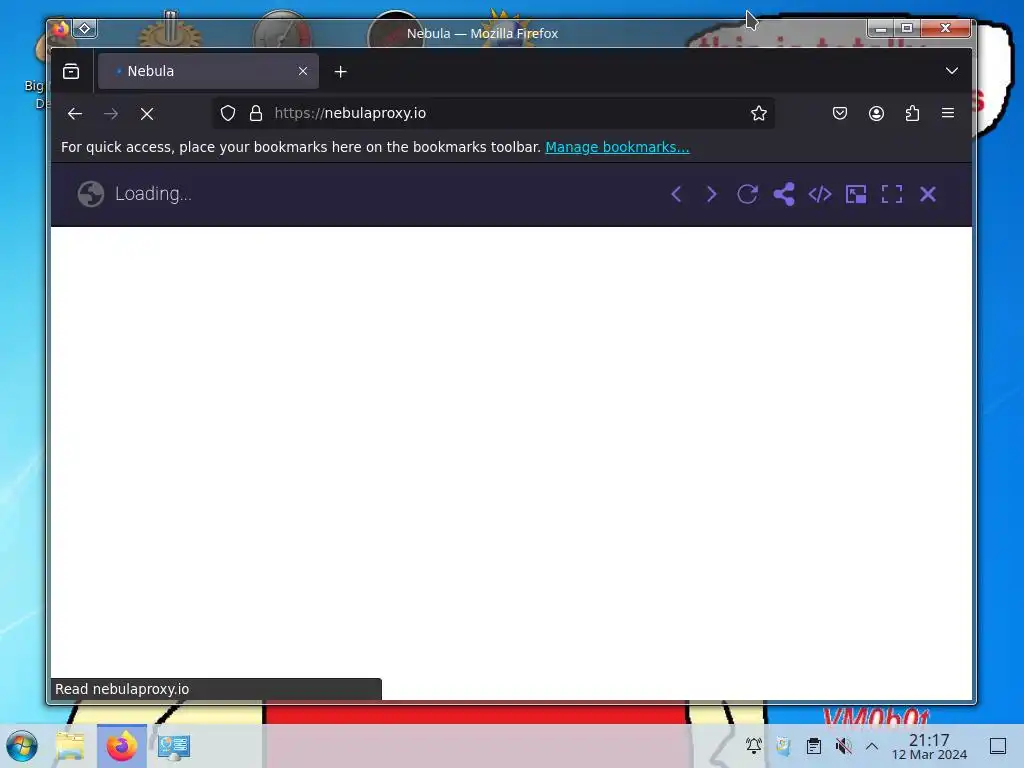This screenshot has height=768, width=1024.
Task: Select the Nebula tab
Action: (208, 71)
